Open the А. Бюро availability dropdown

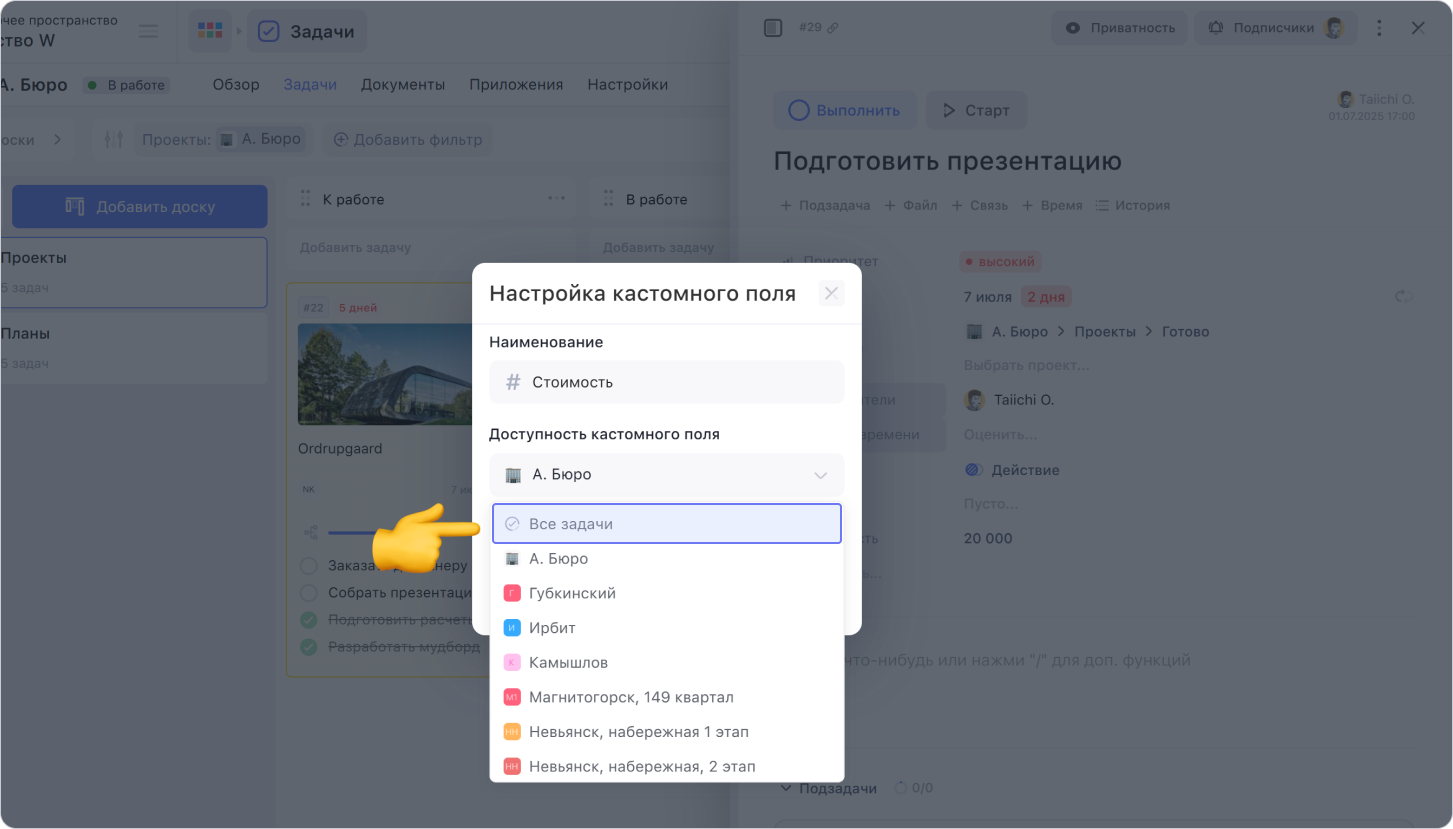click(667, 475)
